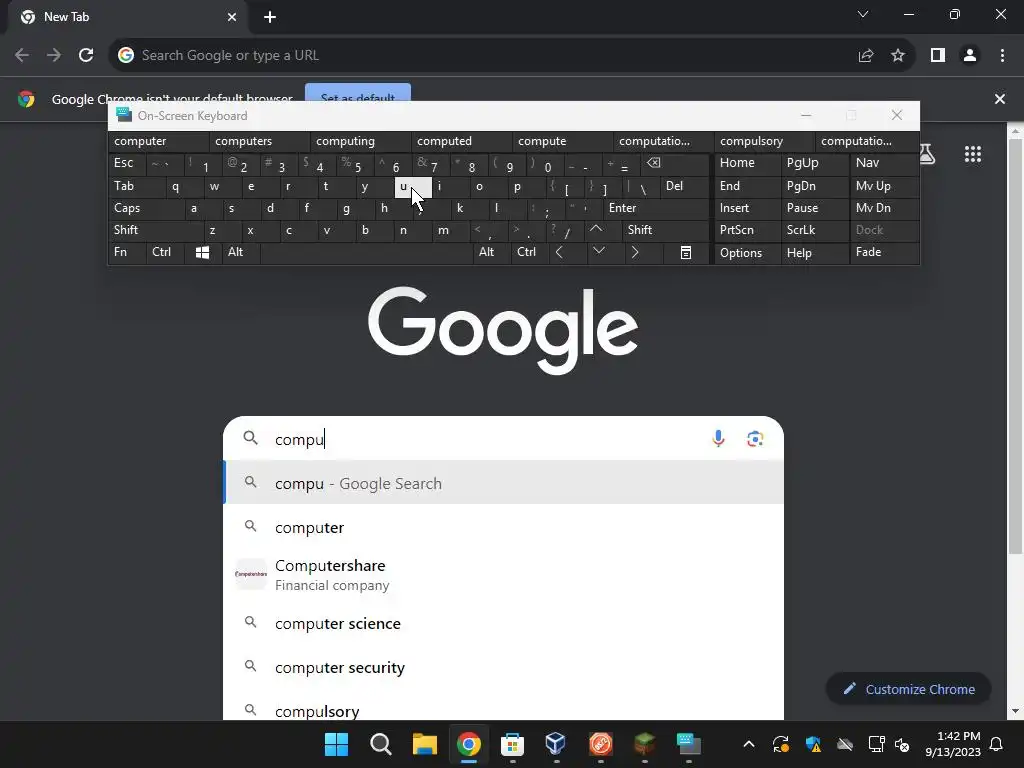Screen dimensions: 1024x768
Task: Open the Chrome profile avatar icon
Action: [x=970, y=56]
